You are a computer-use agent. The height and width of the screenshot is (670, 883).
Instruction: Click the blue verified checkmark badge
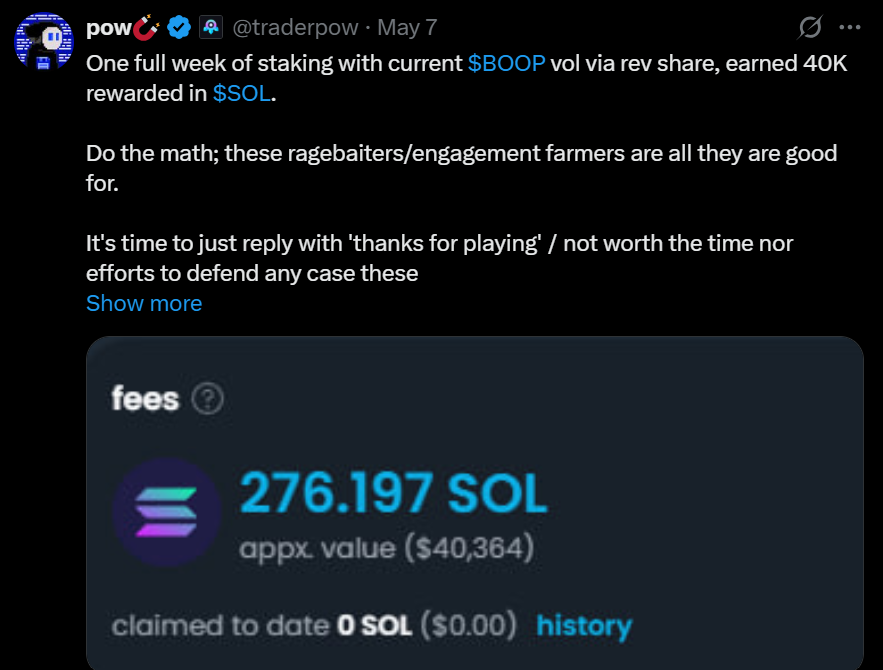click(179, 27)
